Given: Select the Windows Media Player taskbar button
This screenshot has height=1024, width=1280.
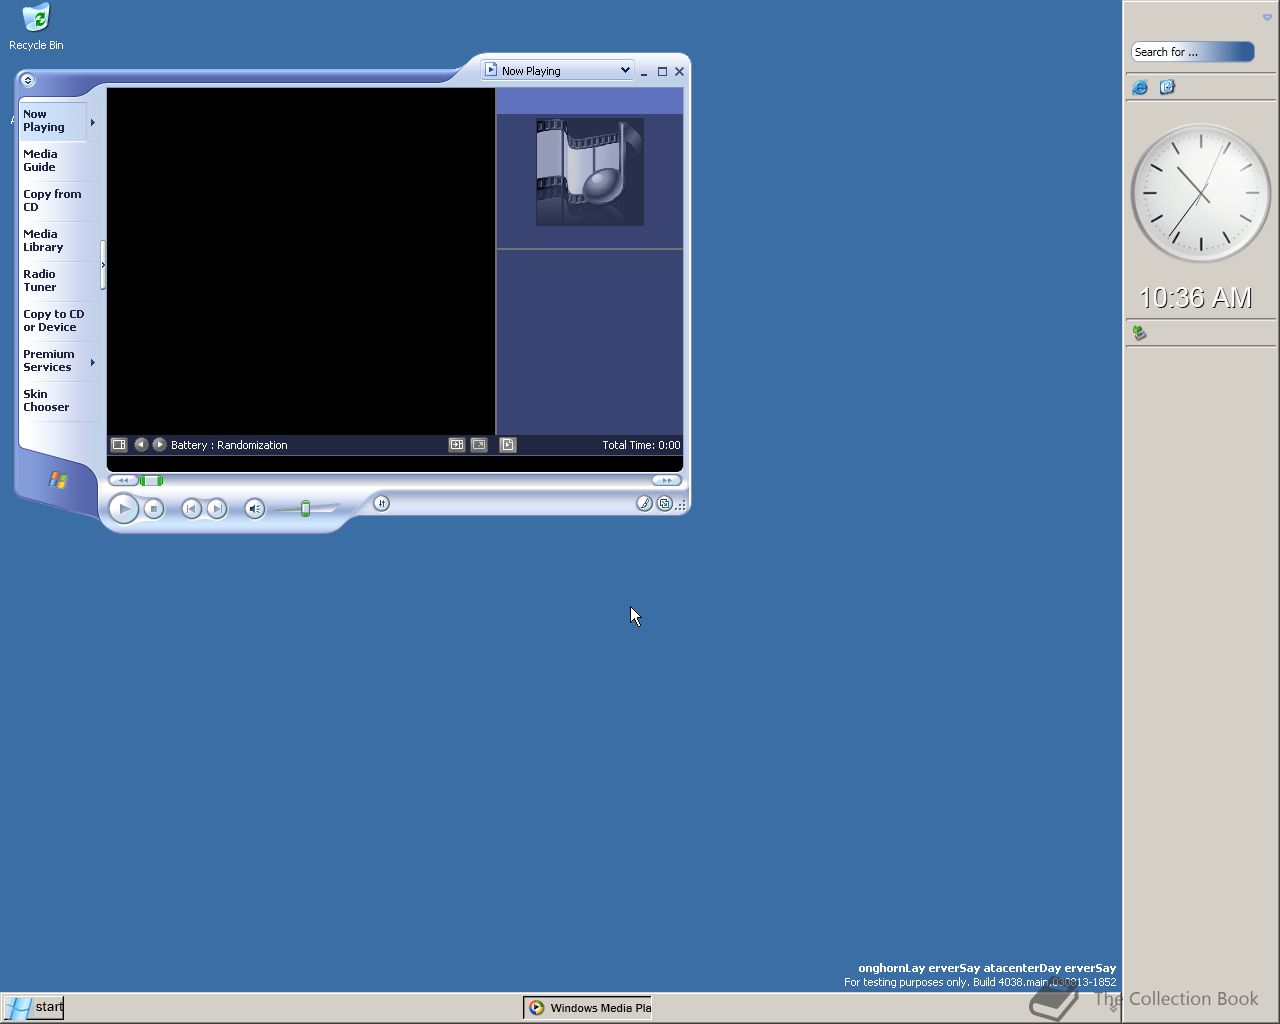Looking at the screenshot, I should pyautogui.click(x=588, y=1008).
